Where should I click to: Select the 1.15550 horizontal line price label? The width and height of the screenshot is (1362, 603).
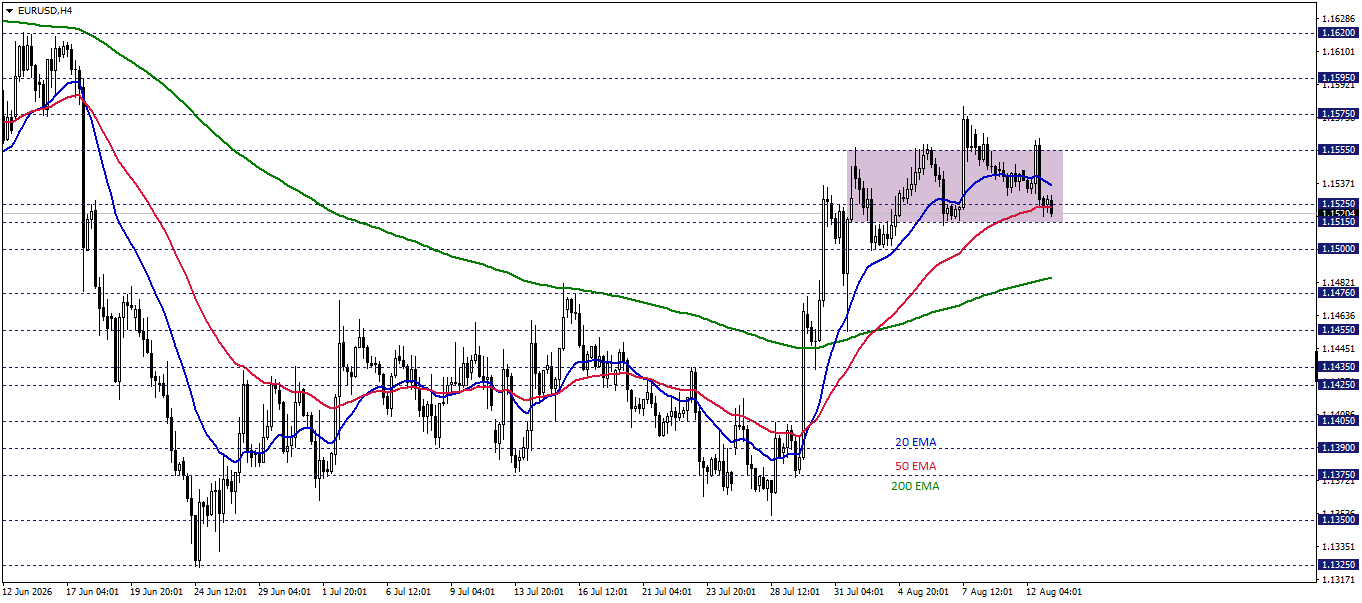tap(1338, 150)
